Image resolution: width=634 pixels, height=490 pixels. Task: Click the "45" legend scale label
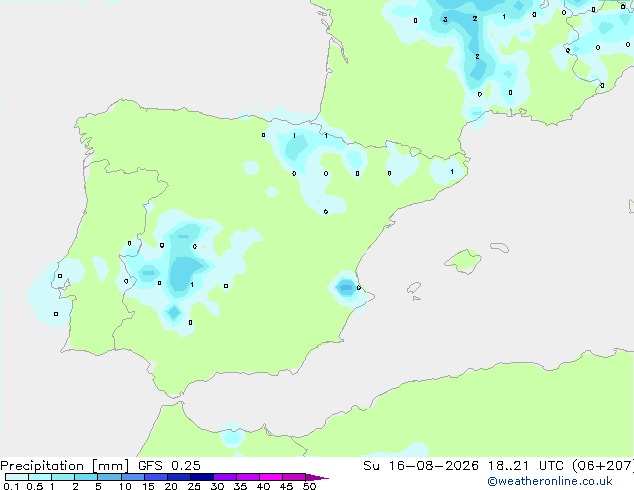point(286,486)
